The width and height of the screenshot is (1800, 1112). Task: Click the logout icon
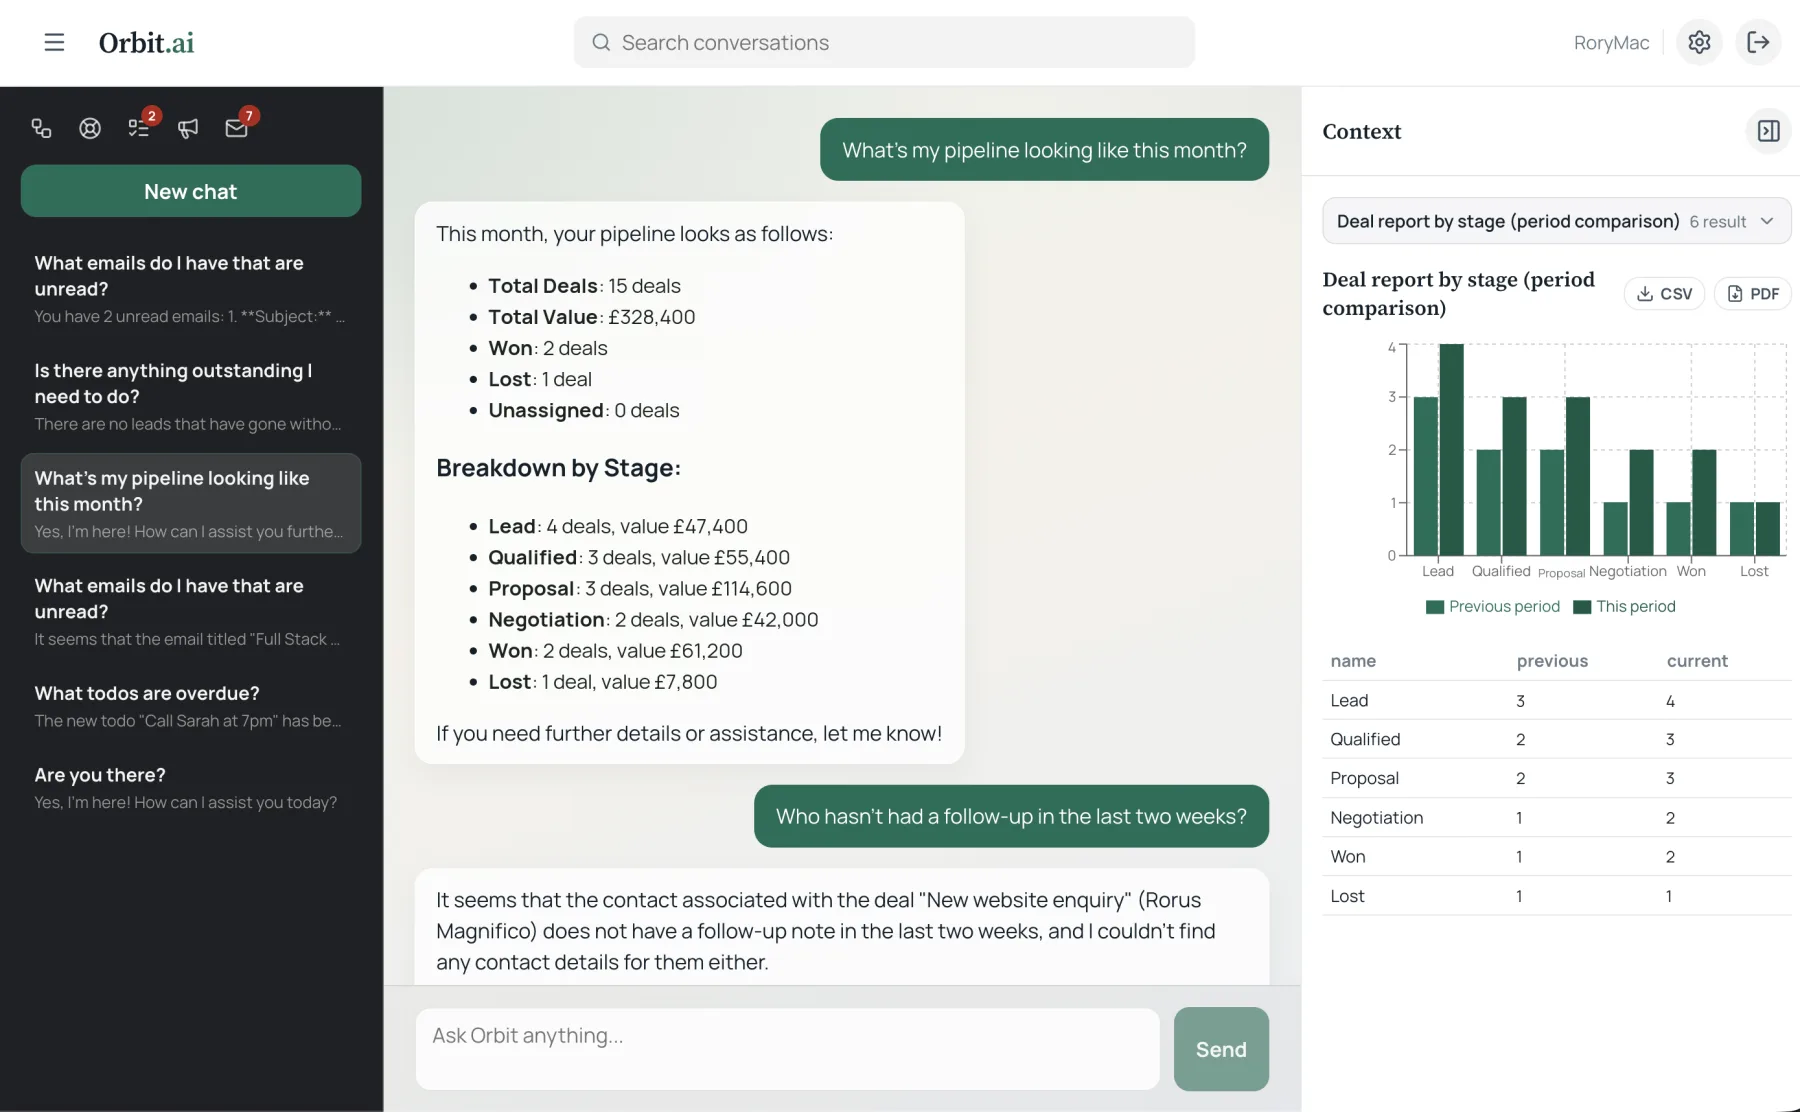pyautogui.click(x=1758, y=42)
